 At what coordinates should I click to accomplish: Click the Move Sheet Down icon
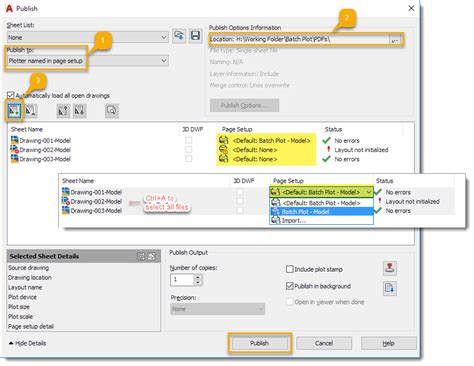(79, 111)
